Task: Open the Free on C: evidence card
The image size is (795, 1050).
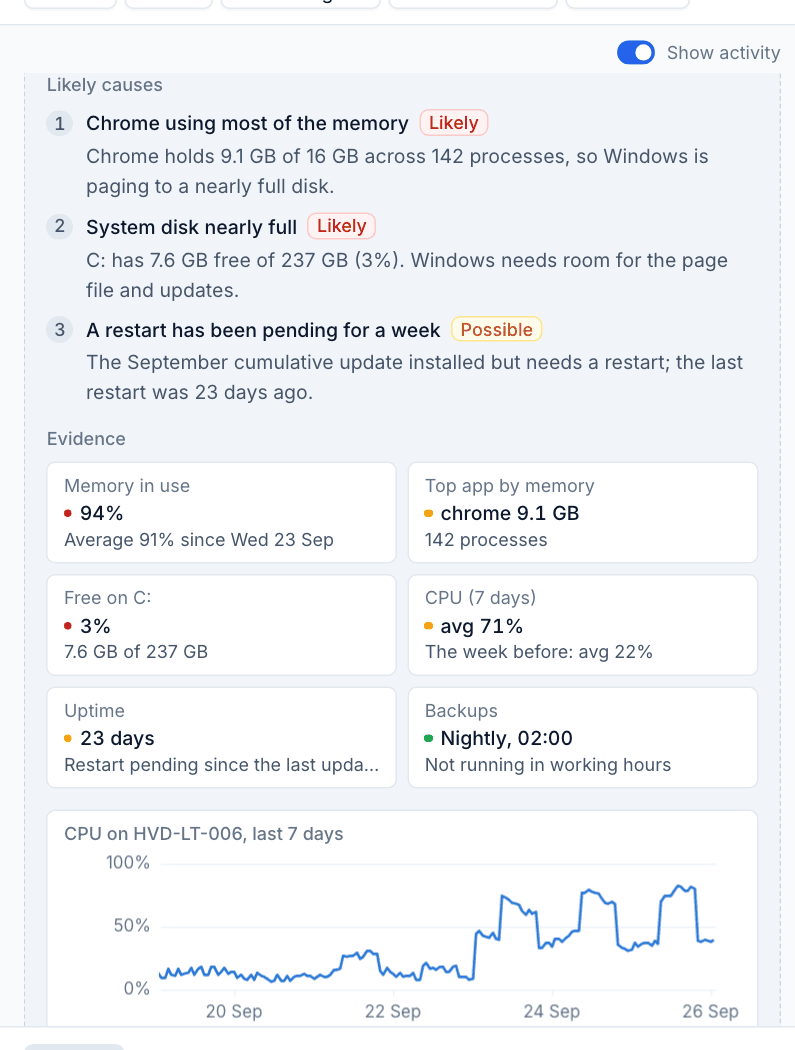Action: (x=222, y=625)
